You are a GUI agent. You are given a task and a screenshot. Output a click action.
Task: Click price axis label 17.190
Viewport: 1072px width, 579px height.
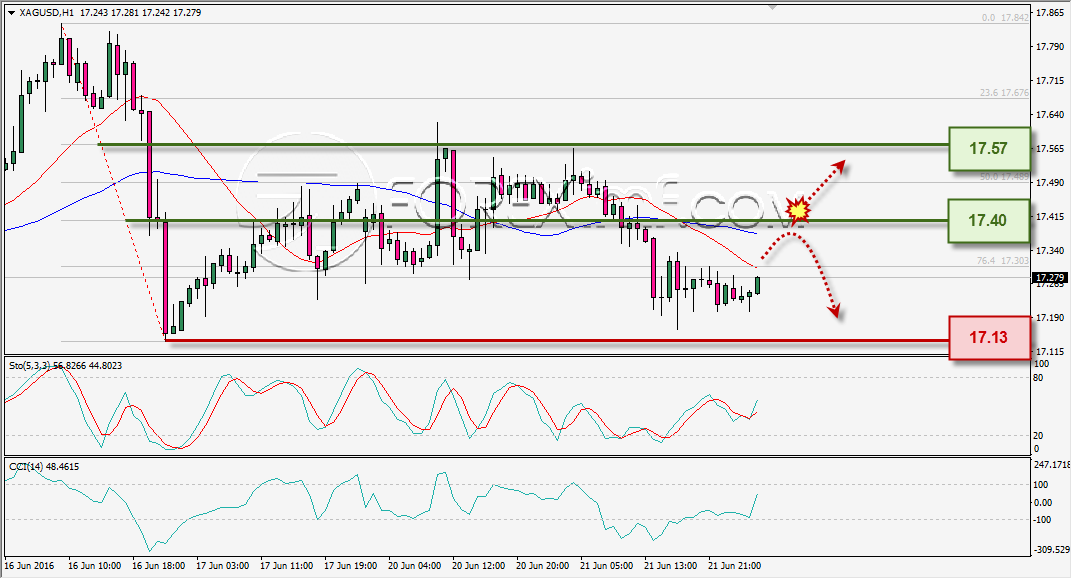click(x=1050, y=318)
